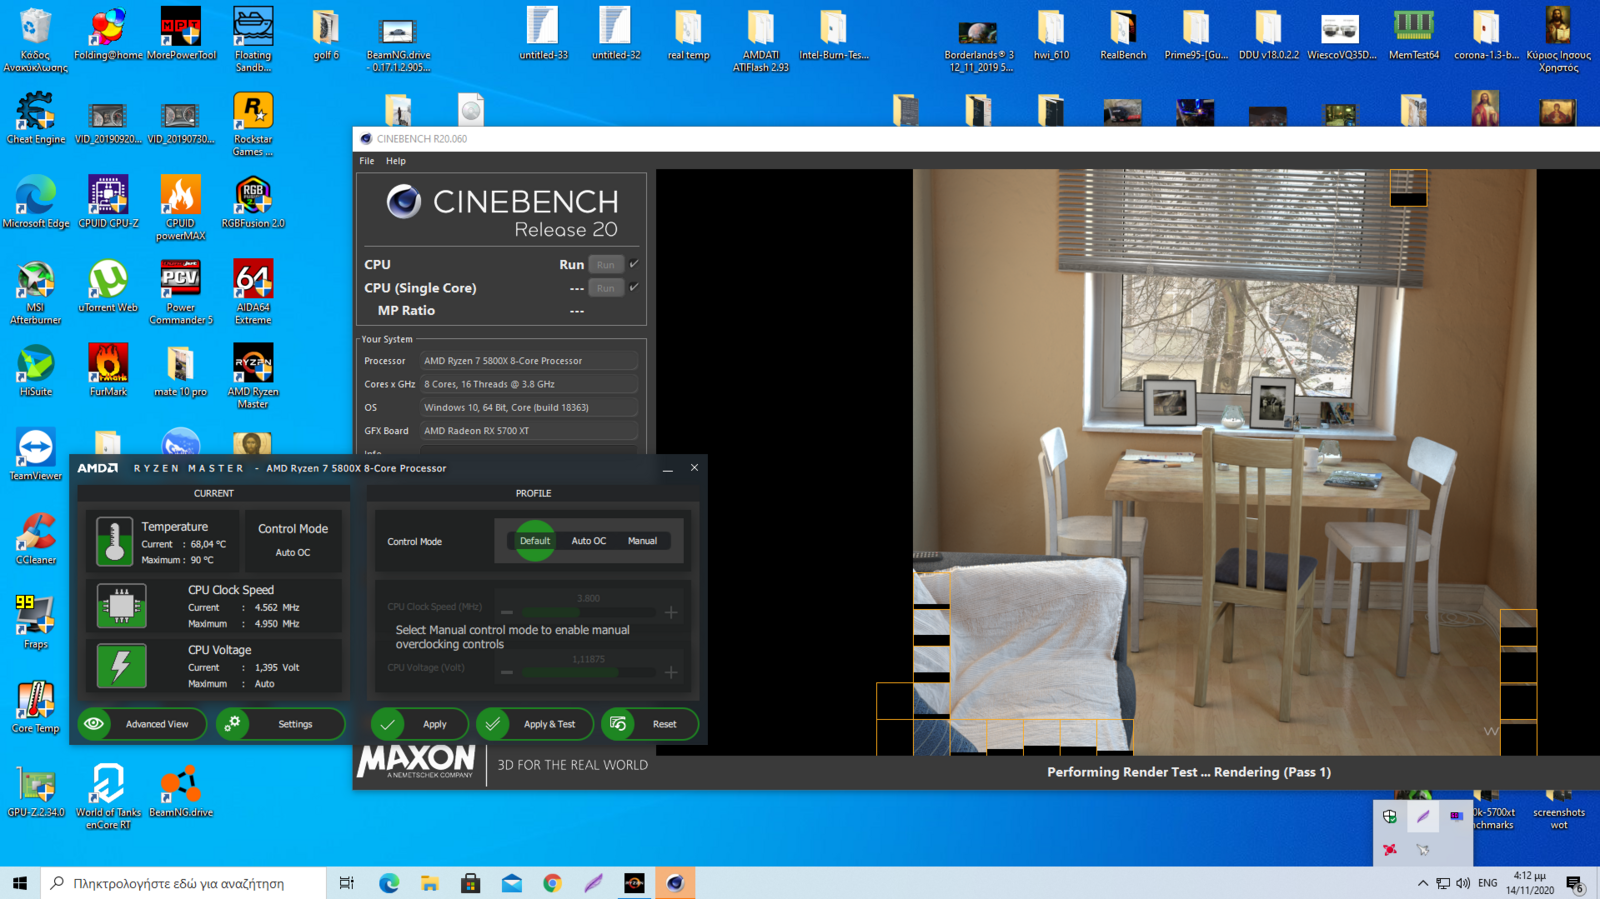Adjust the CPU Clock Speed slider
Screen dimensions: 1600x899
tap(588, 612)
